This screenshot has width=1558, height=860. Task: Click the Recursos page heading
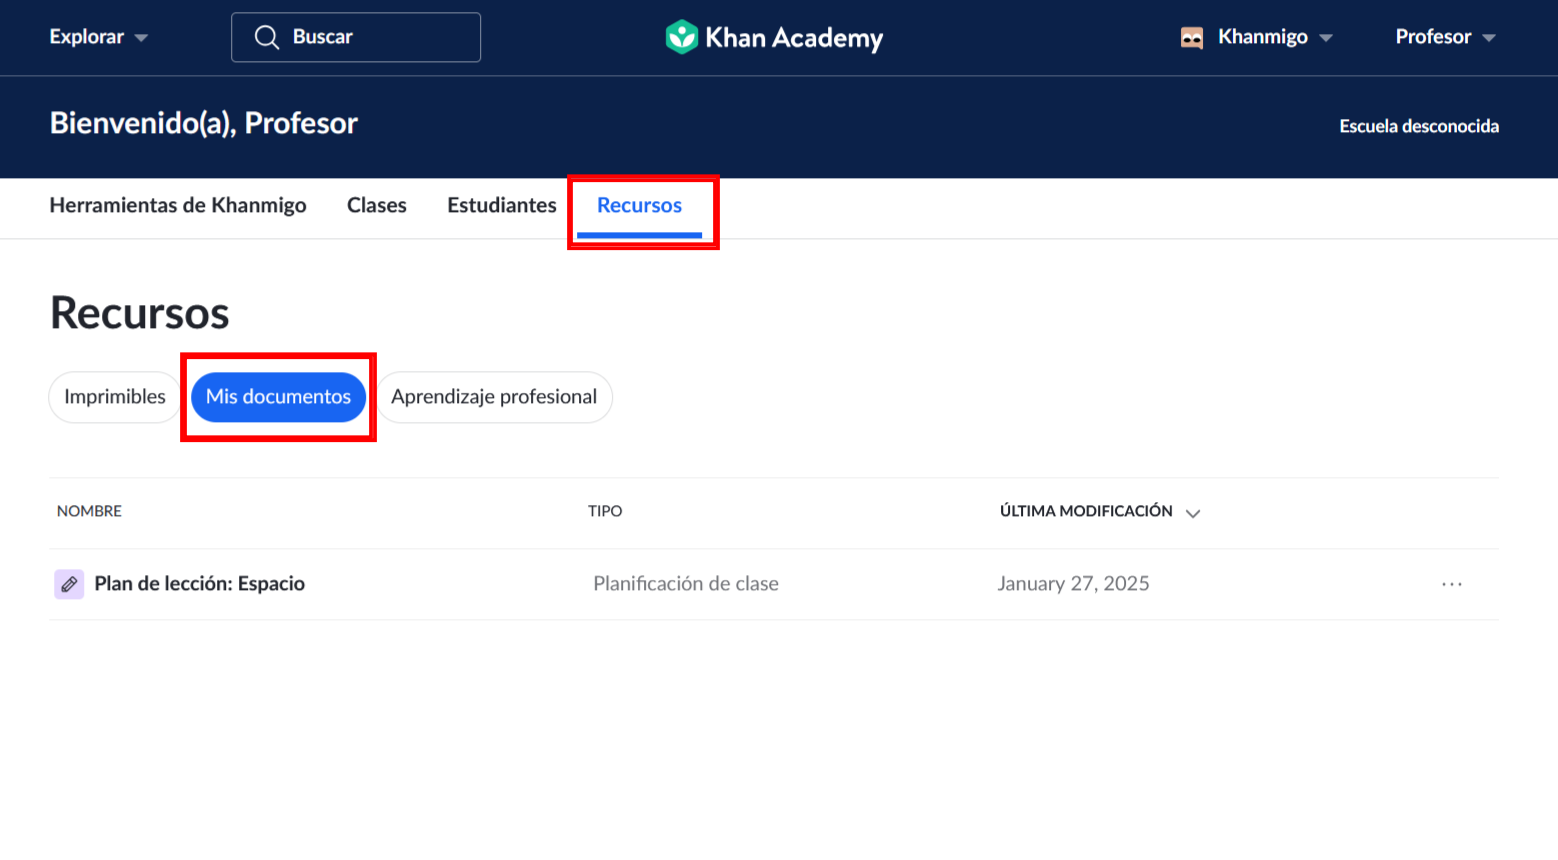tap(140, 313)
